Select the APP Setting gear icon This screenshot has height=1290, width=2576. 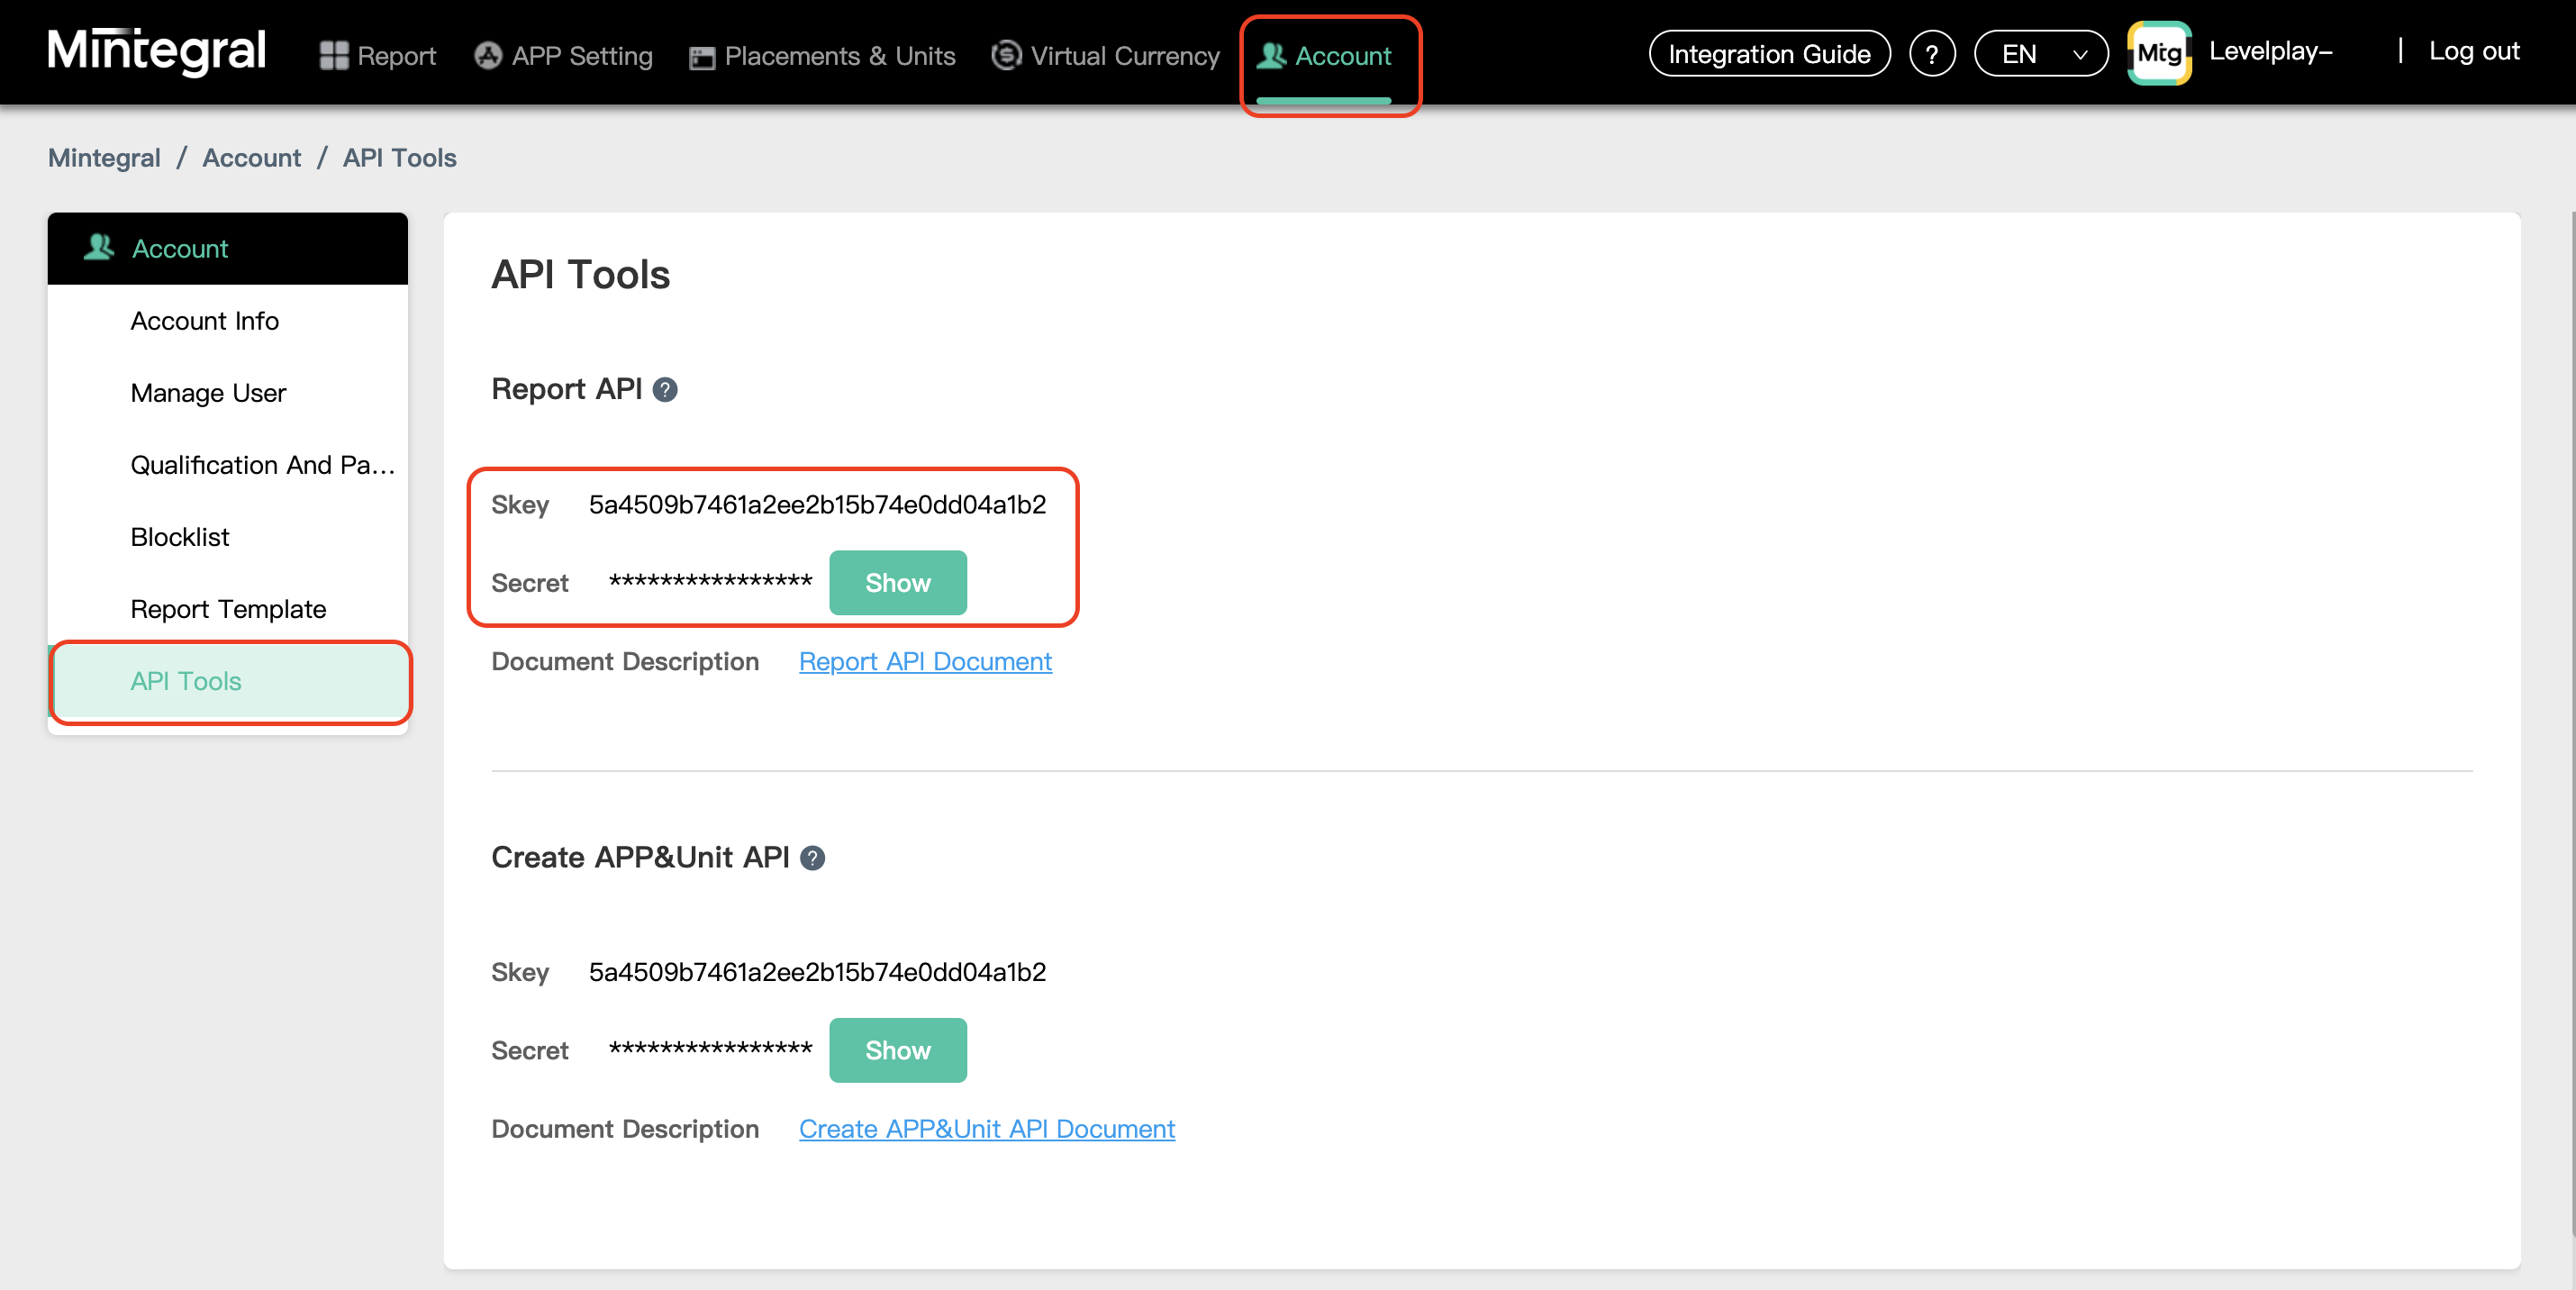click(x=488, y=55)
